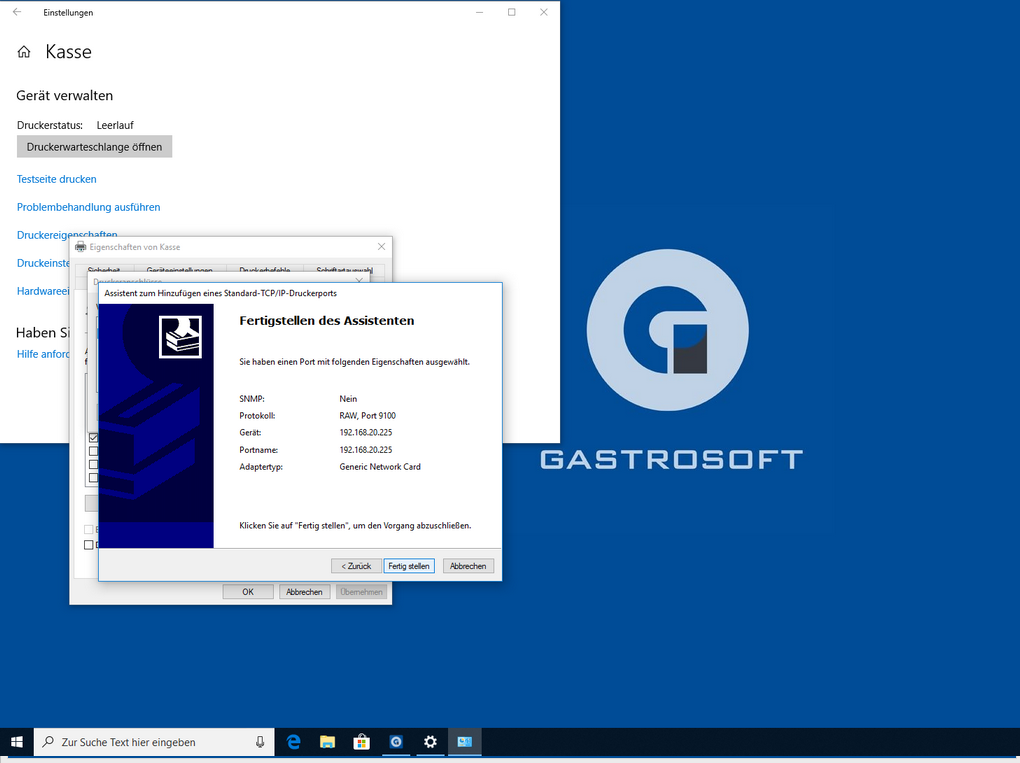
Task: Open the printer queue via Druckerwarteschlange öffnen
Action: (x=94, y=147)
